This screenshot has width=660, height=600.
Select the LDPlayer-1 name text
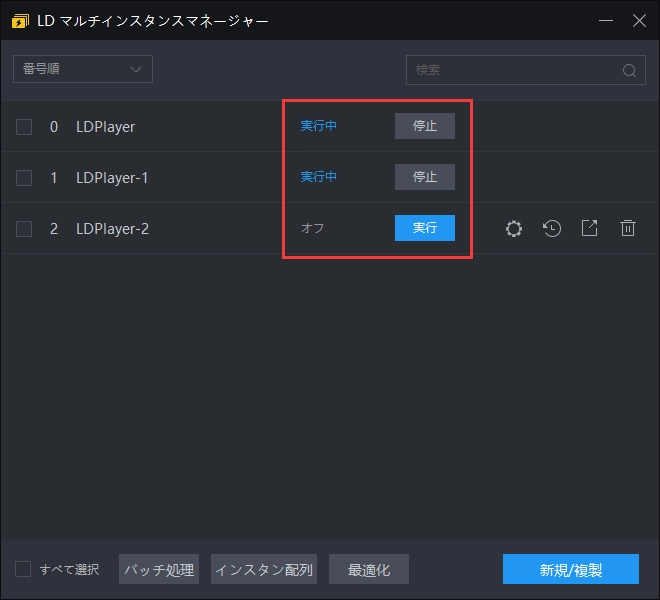click(112, 178)
